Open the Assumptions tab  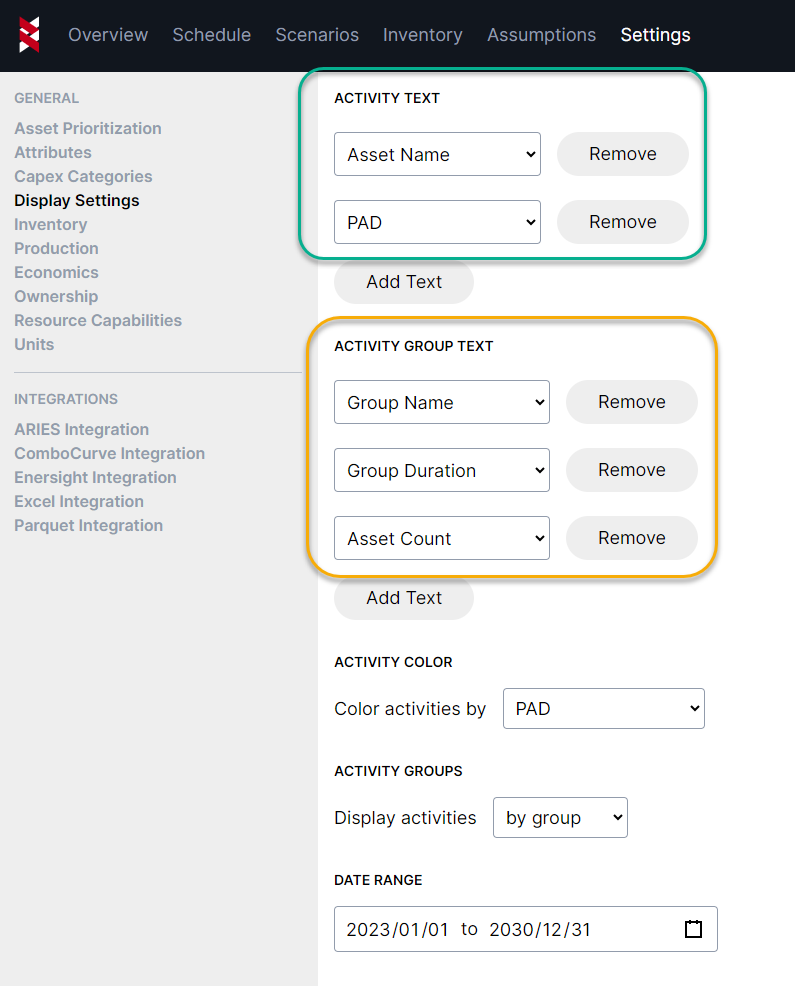pos(541,35)
